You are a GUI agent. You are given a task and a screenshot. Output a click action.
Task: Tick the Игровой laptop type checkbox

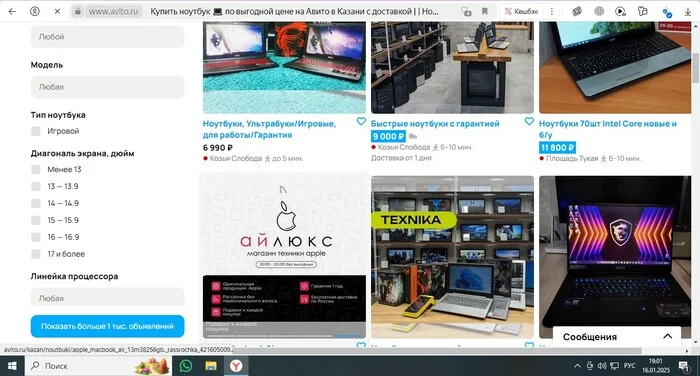click(x=36, y=131)
